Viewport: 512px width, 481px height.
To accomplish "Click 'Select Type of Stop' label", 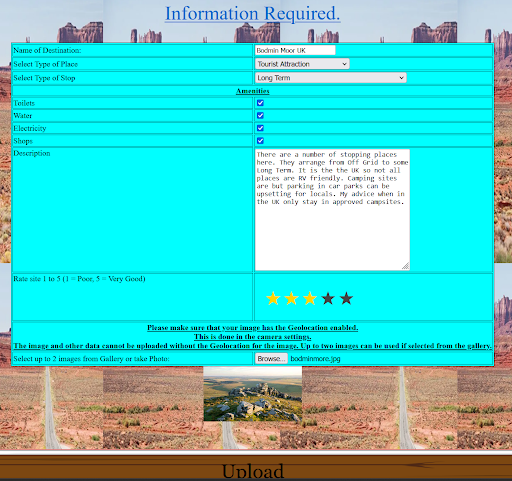I will click(x=44, y=78).
